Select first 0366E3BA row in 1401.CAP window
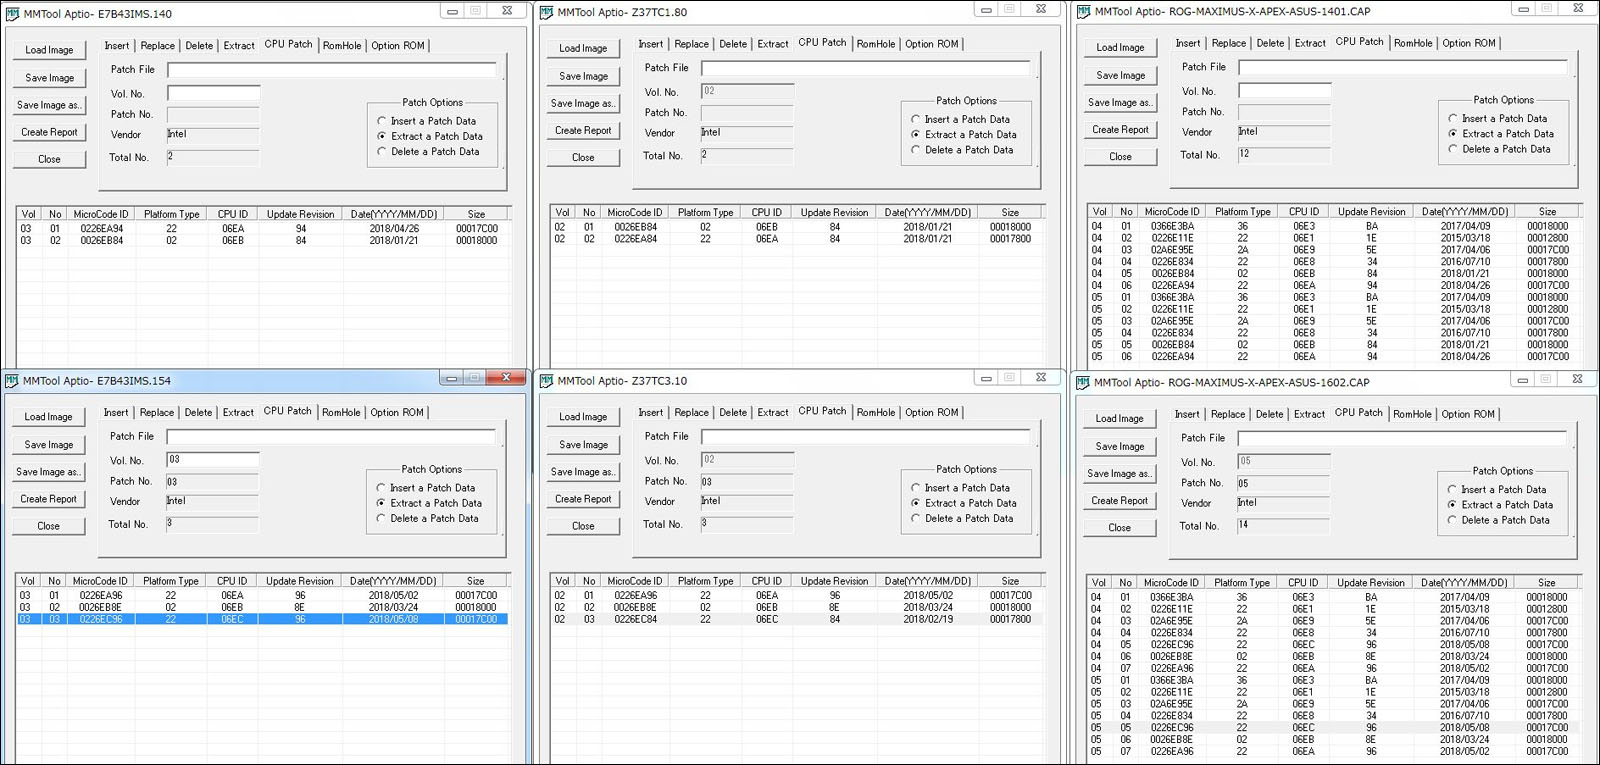The width and height of the screenshot is (1600, 765). point(1334,227)
